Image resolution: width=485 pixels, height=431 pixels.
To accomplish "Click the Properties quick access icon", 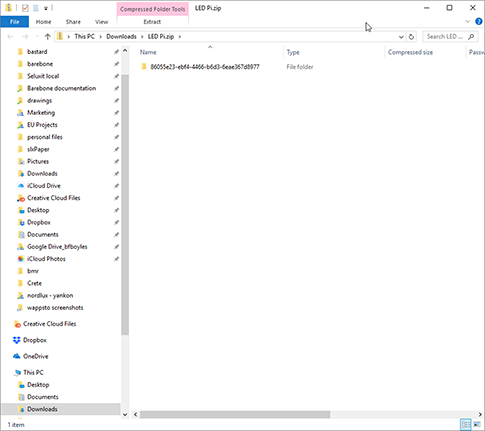I will click(x=25, y=8).
